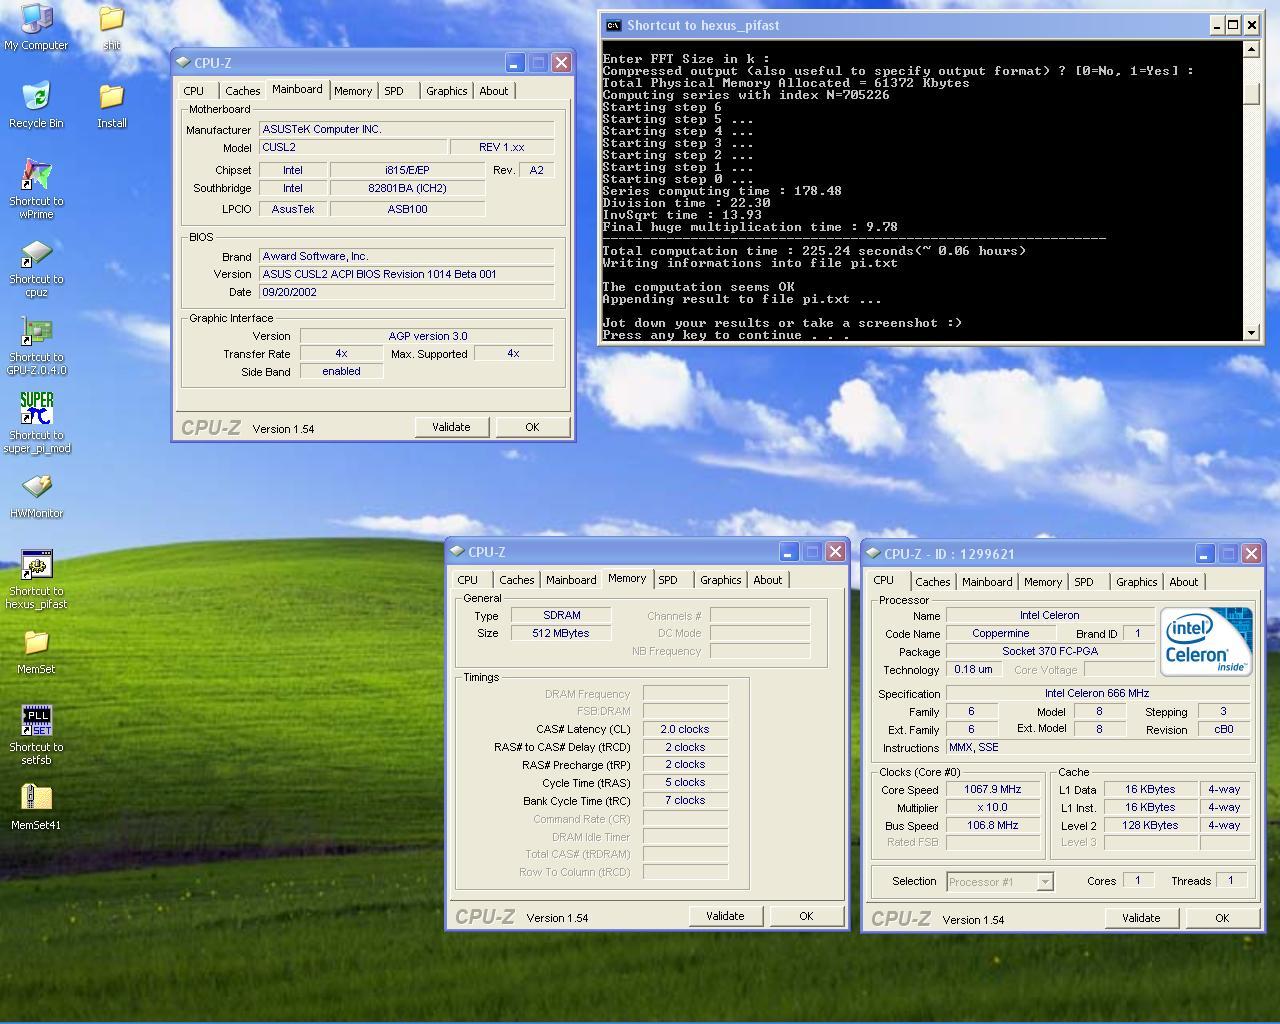The image size is (1280, 1024).
Task: Open About tab in CPU-Z ID window
Action: [1184, 582]
